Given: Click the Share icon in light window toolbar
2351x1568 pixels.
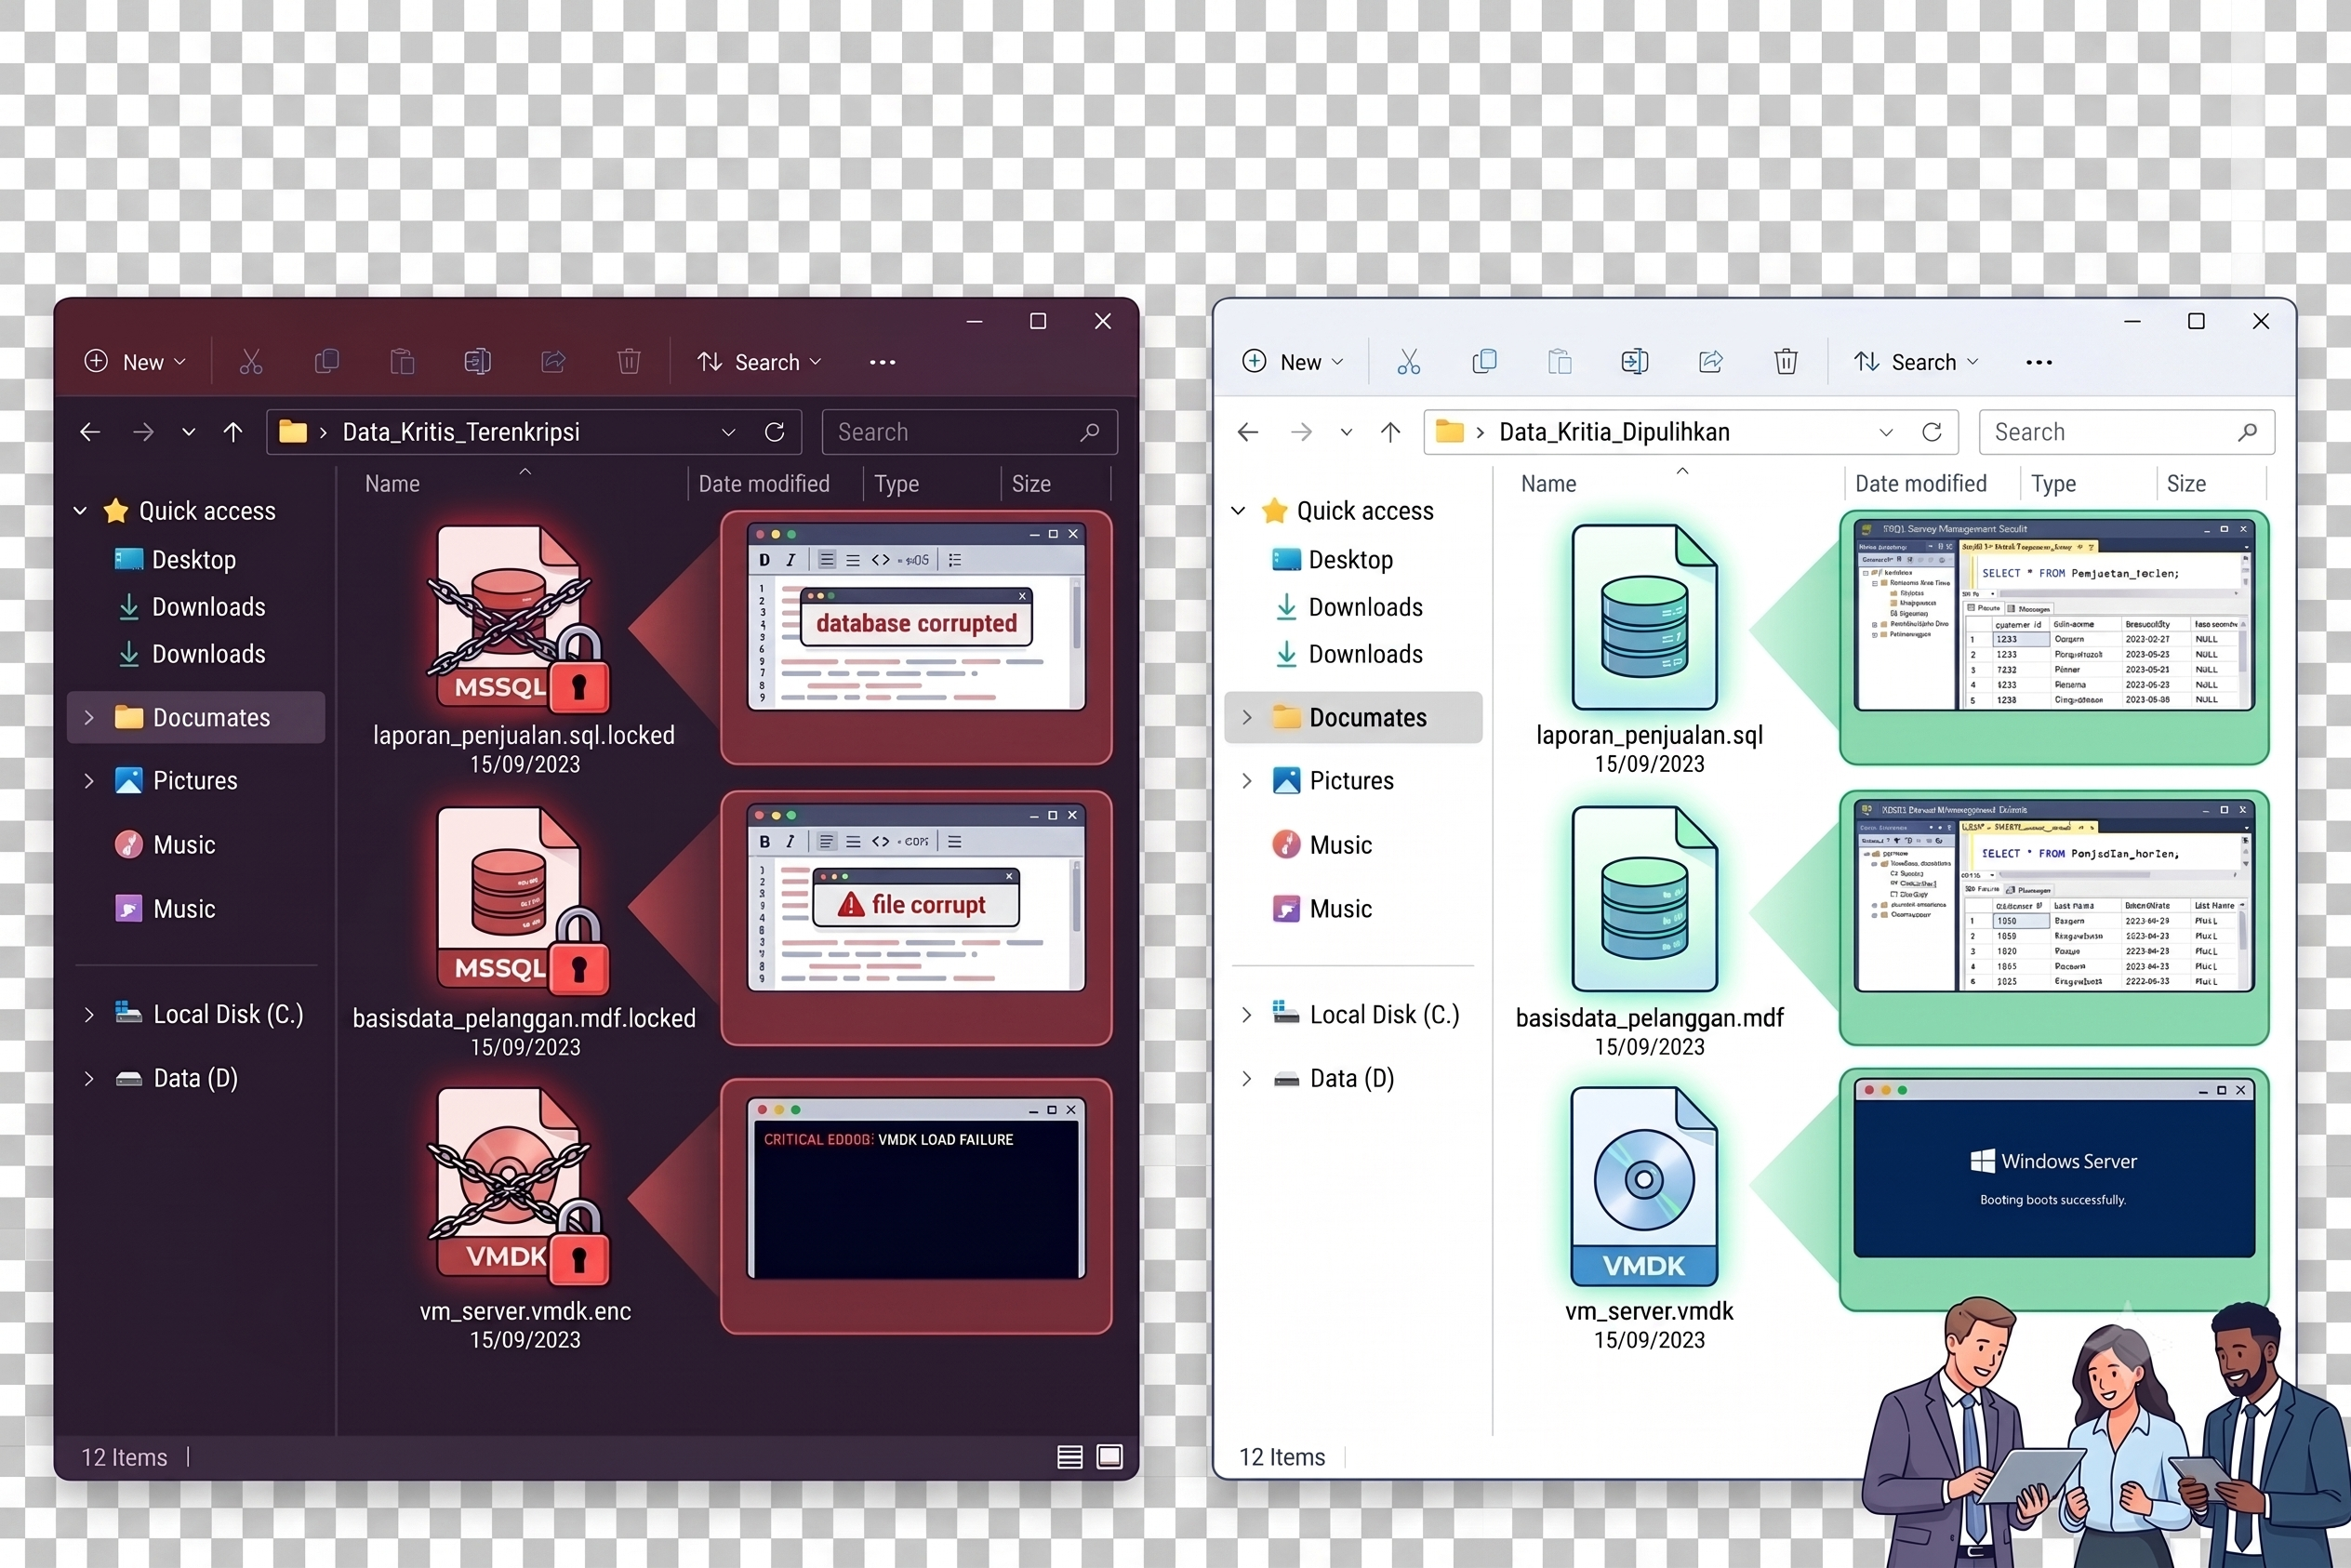Looking at the screenshot, I should click(1711, 361).
